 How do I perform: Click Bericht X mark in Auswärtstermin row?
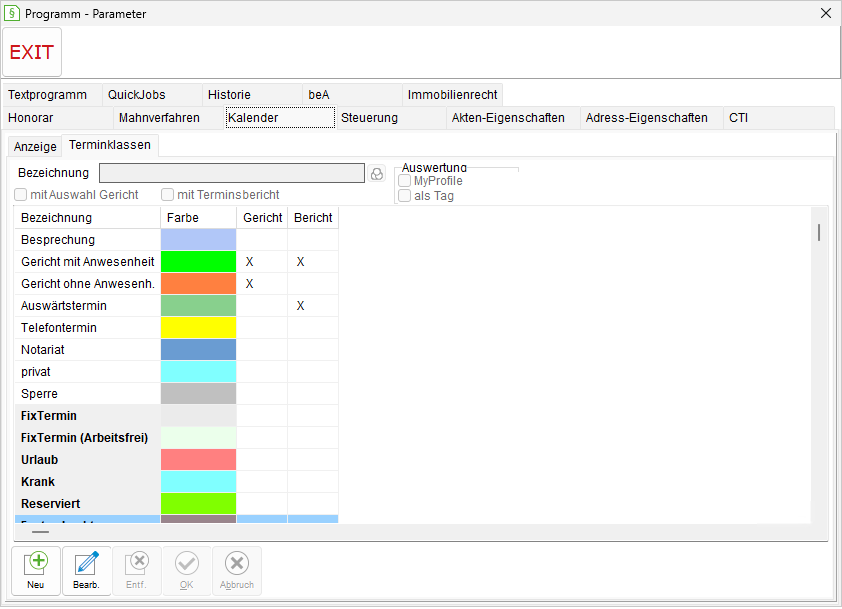[300, 306]
